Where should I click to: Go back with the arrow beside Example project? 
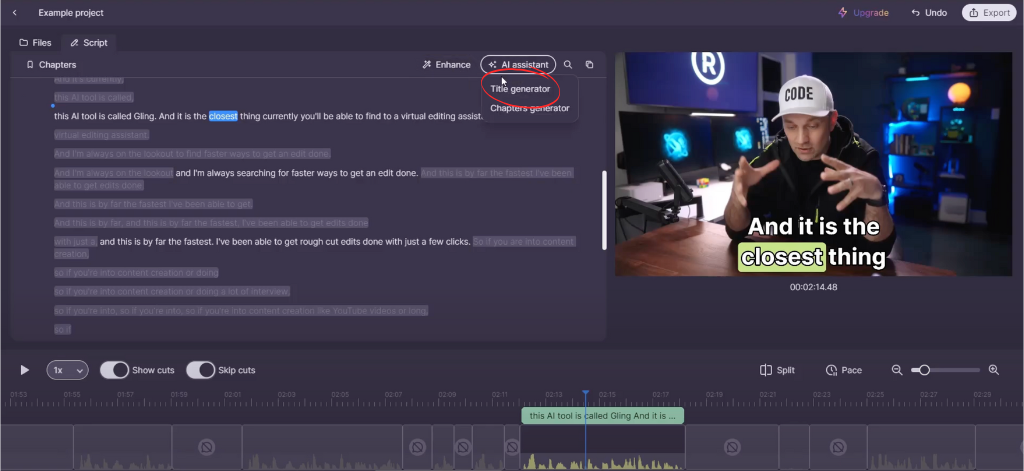point(14,12)
